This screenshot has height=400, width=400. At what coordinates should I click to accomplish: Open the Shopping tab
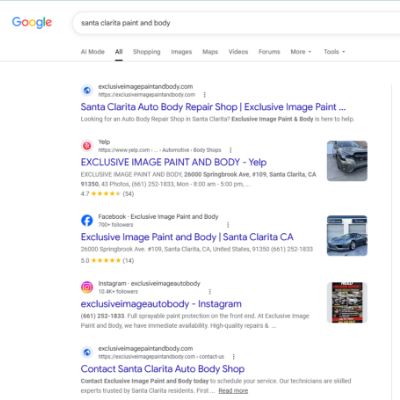point(147,52)
